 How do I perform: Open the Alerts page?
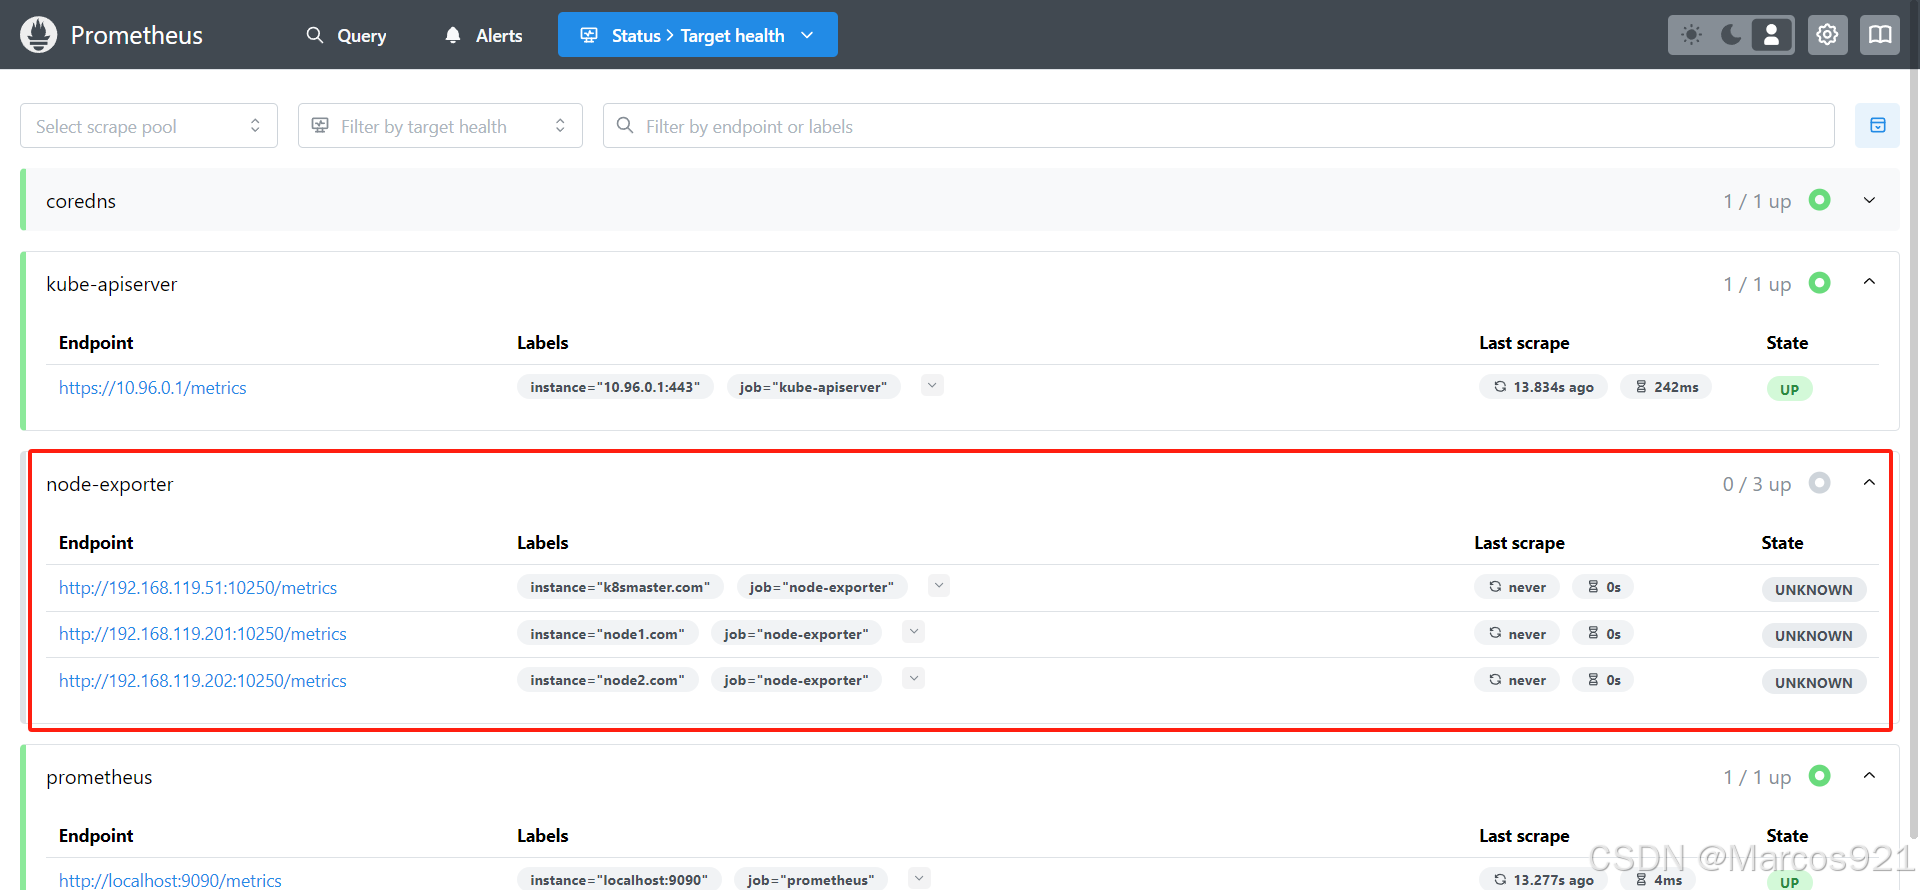(484, 35)
